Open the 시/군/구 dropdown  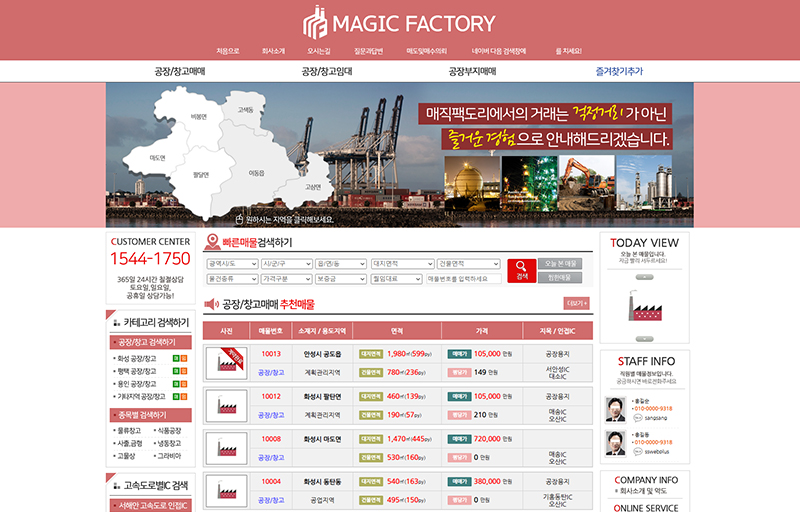coord(287,264)
